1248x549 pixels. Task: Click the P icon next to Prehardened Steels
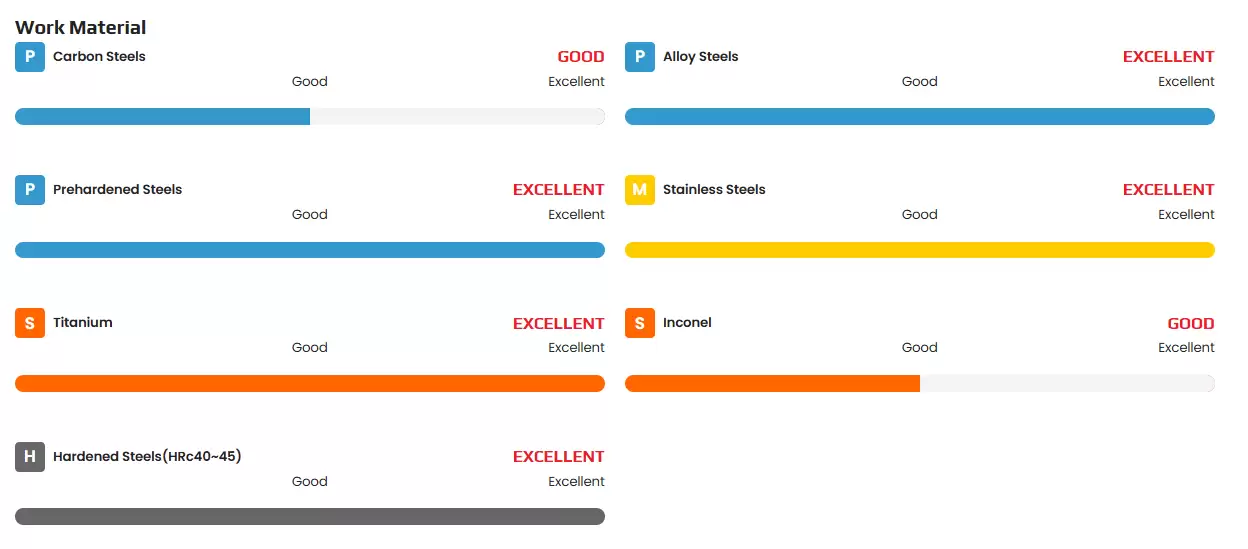[30, 190]
